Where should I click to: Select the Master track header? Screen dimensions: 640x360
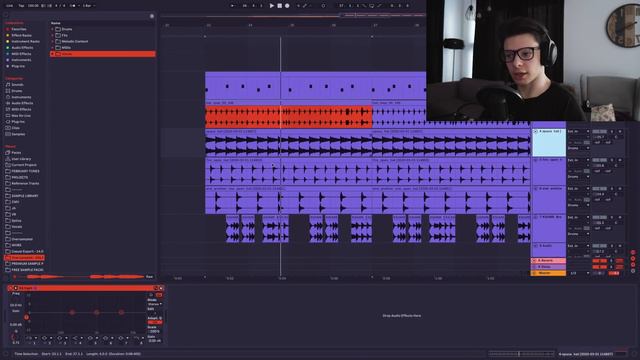point(548,273)
